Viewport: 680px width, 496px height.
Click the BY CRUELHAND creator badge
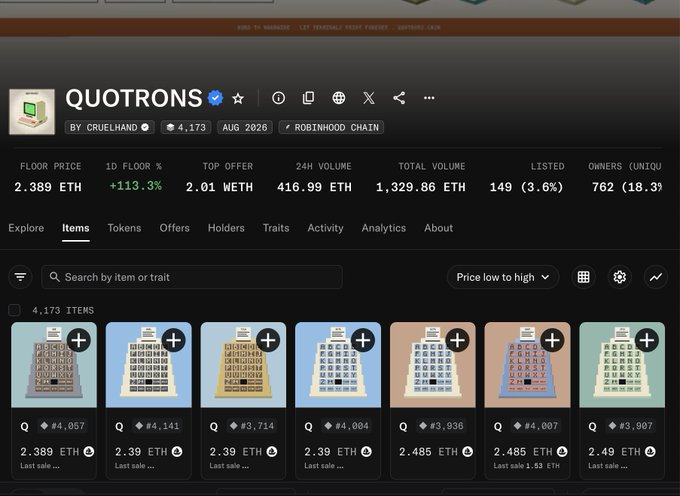coord(110,127)
